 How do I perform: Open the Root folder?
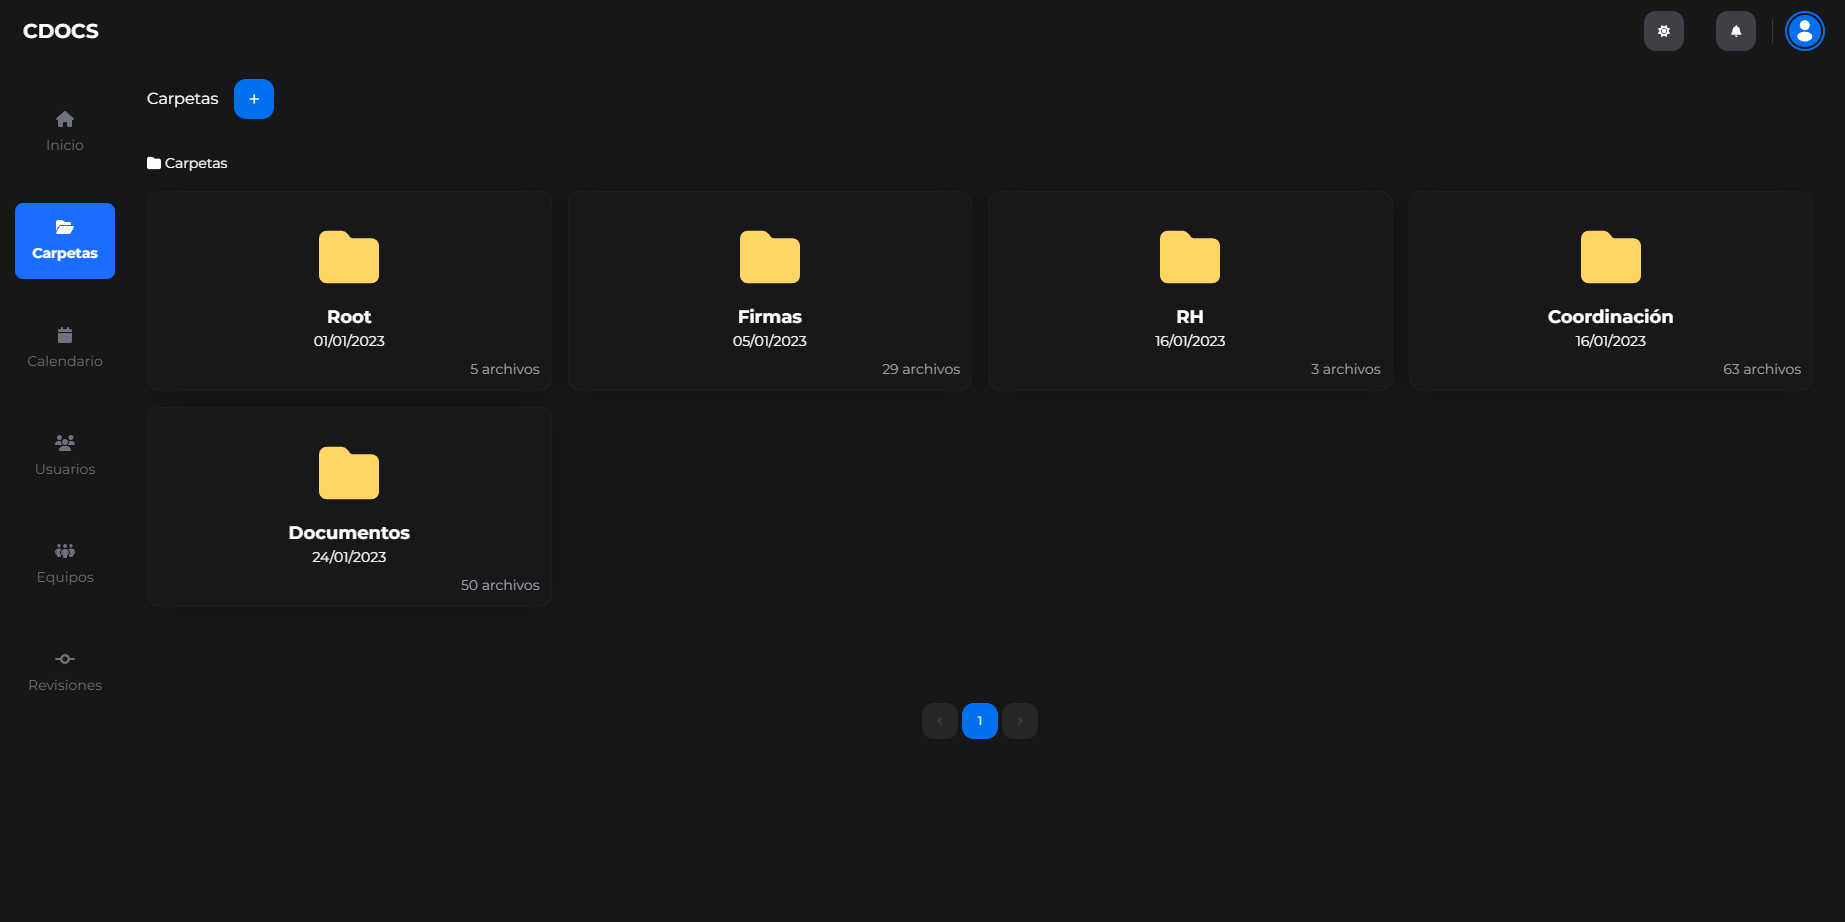pyautogui.click(x=348, y=290)
